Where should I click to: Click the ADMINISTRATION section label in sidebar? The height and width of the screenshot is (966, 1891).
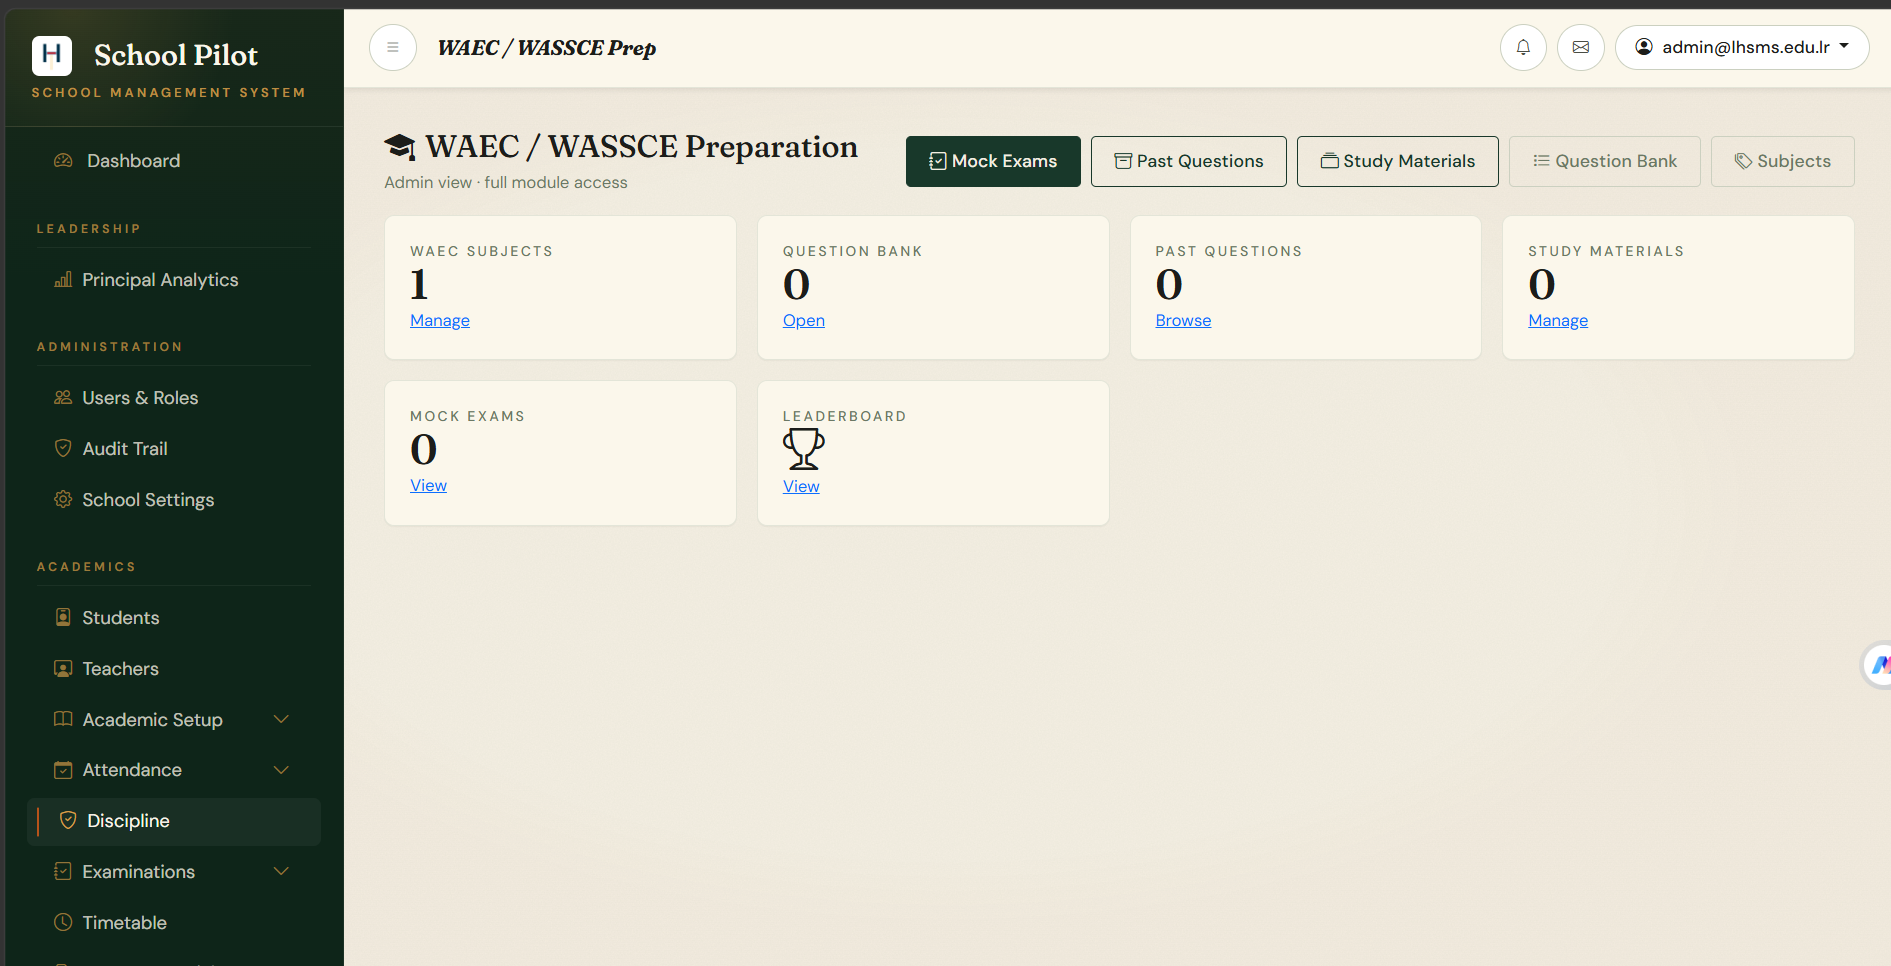pyautogui.click(x=109, y=347)
